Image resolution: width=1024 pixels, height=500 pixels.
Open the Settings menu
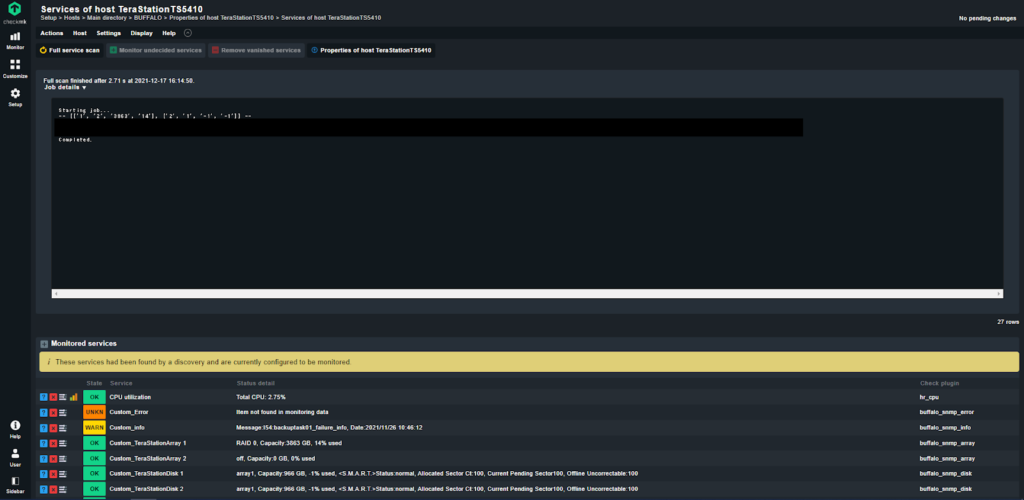click(x=108, y=33)
